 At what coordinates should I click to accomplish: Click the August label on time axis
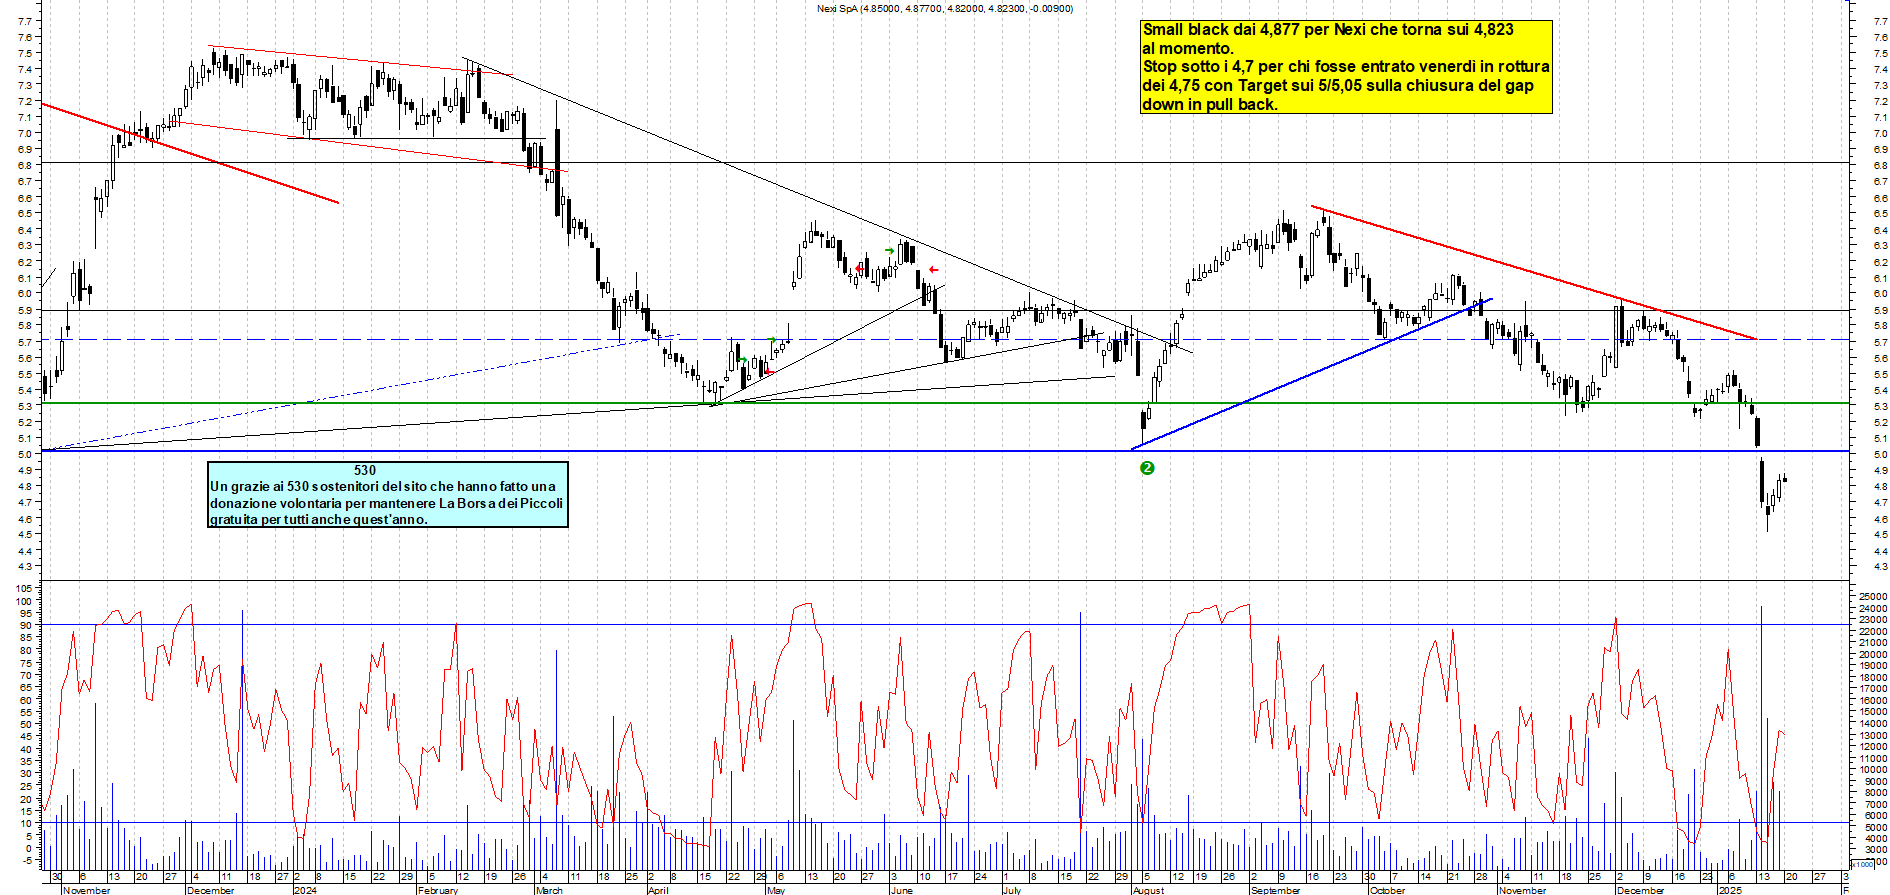pyautogui.click(x=1149, y=890)
